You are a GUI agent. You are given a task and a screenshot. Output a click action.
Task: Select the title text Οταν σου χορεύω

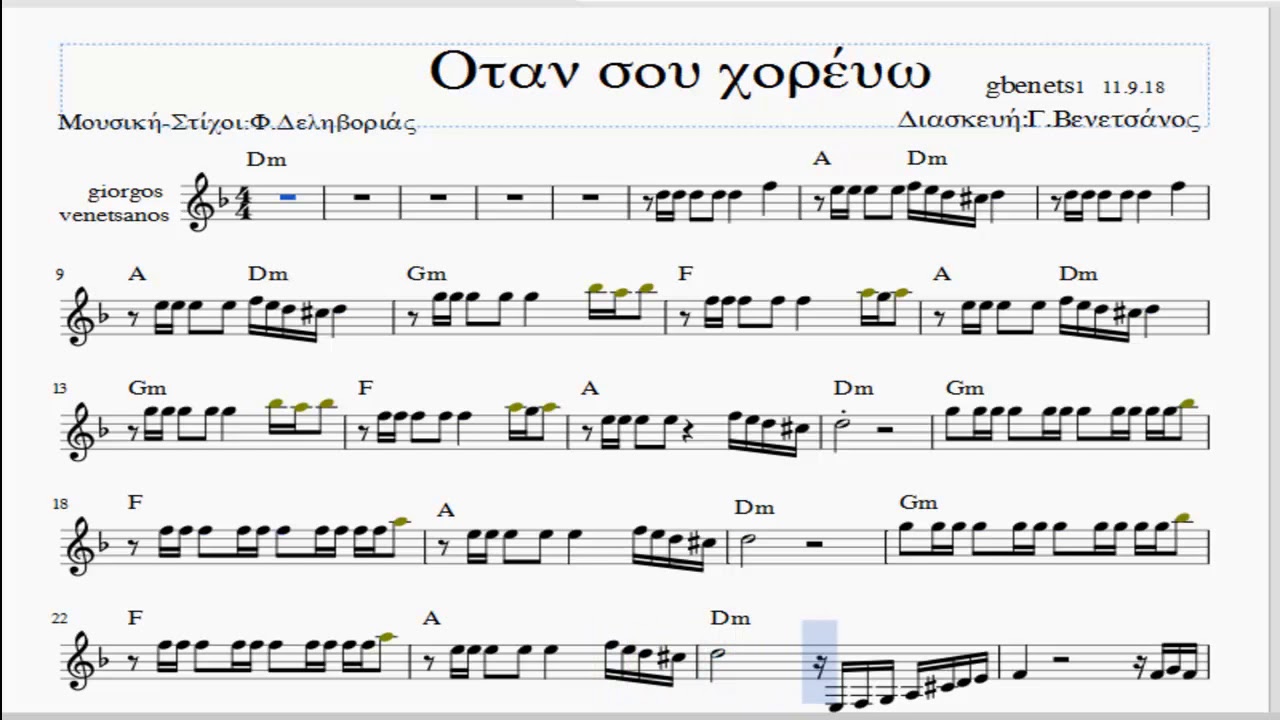tap(680, 73)
